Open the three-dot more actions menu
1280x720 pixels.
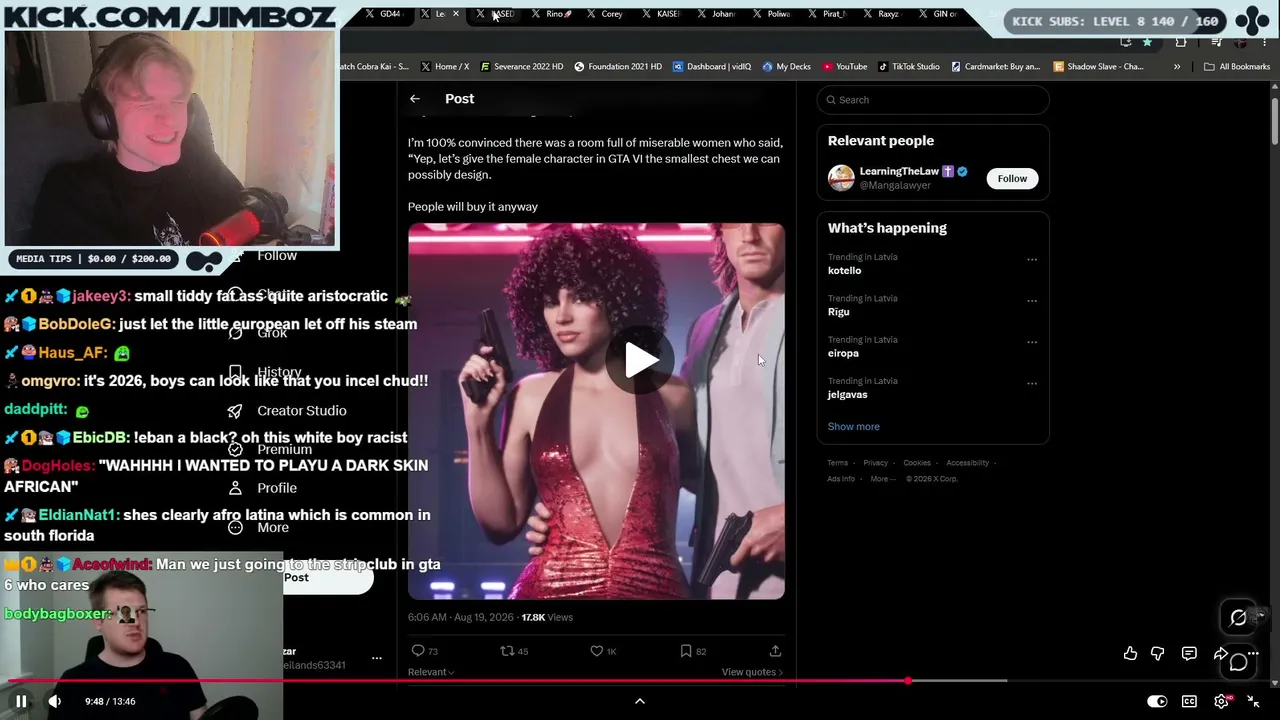point(1253,653)
